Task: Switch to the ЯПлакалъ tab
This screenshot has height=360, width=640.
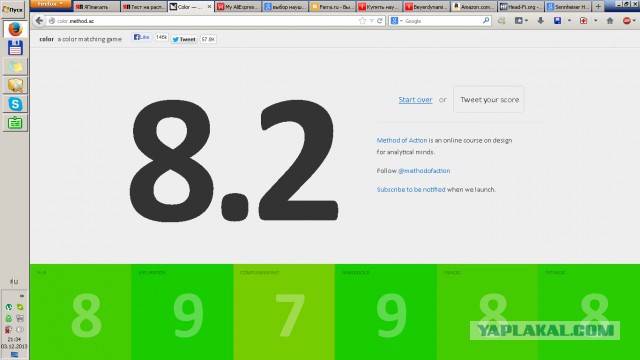Action: (x=97, y=7)
